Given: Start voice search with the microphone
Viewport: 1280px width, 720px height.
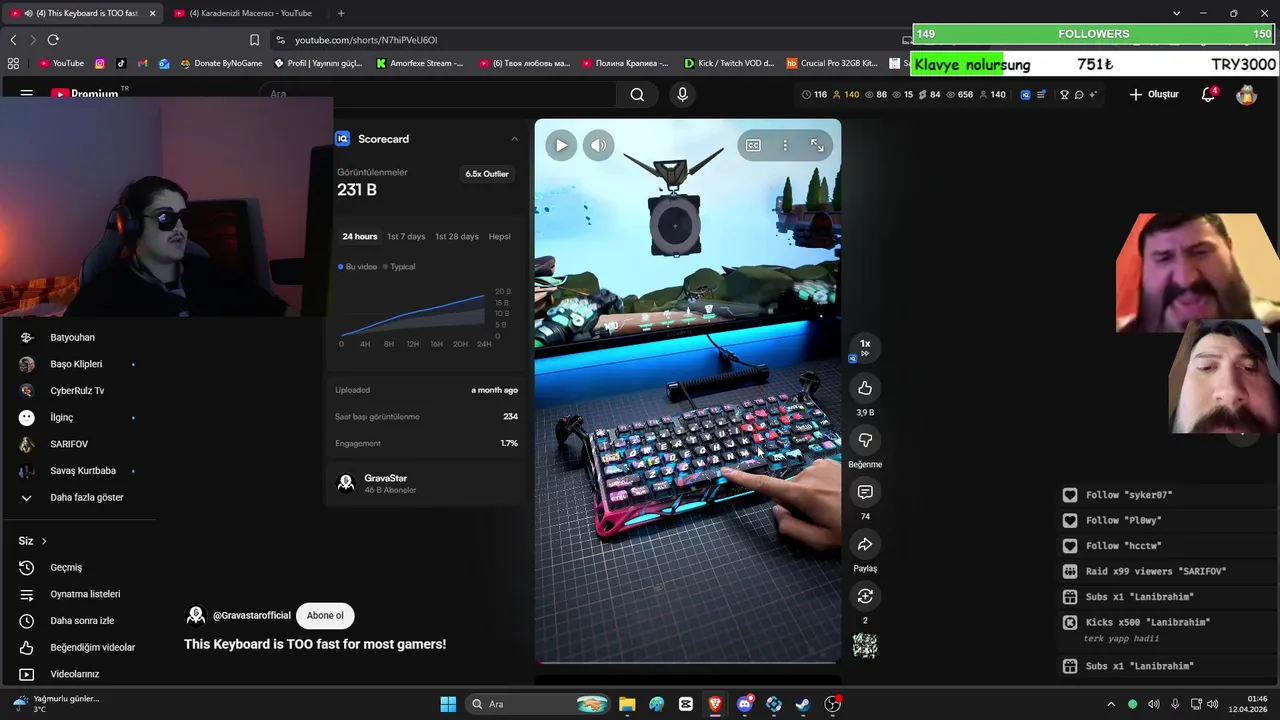Looking at the screenshot, I should pyautogui.click(x=682, y=94).
